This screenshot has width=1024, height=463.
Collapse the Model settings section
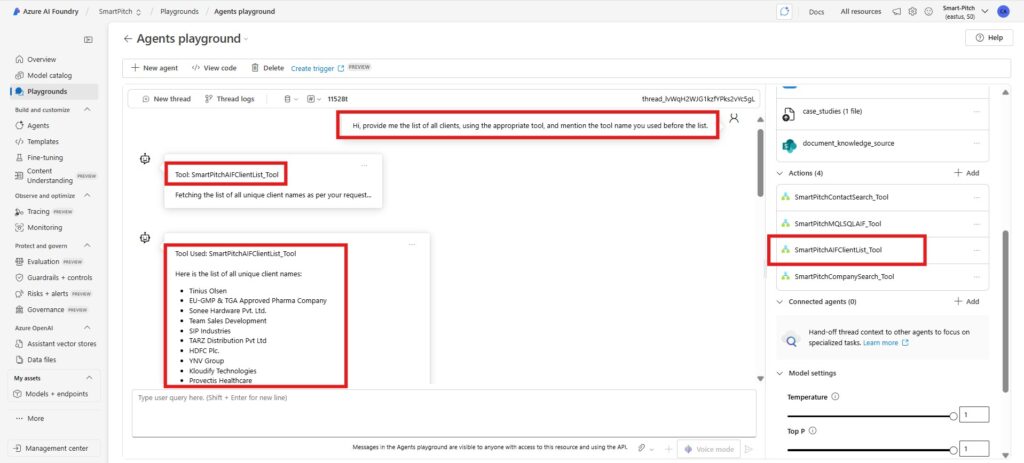click(780, 373)
